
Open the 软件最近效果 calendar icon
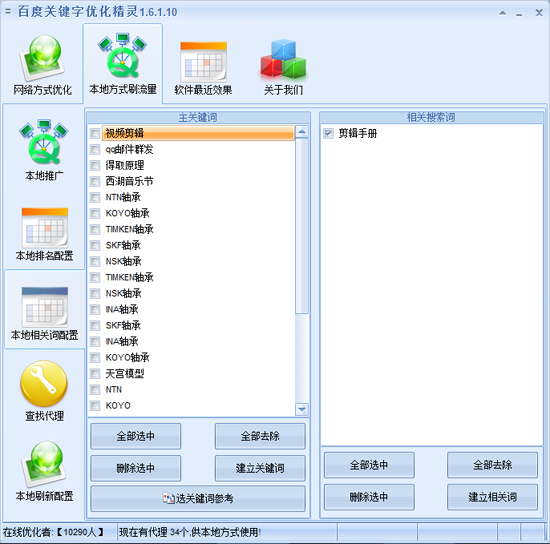point(203,62)
